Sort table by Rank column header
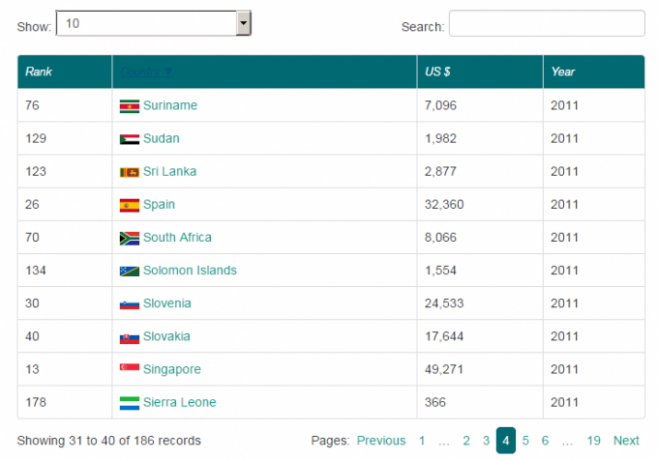Screen dimensions: 658x460 [39, 72]
